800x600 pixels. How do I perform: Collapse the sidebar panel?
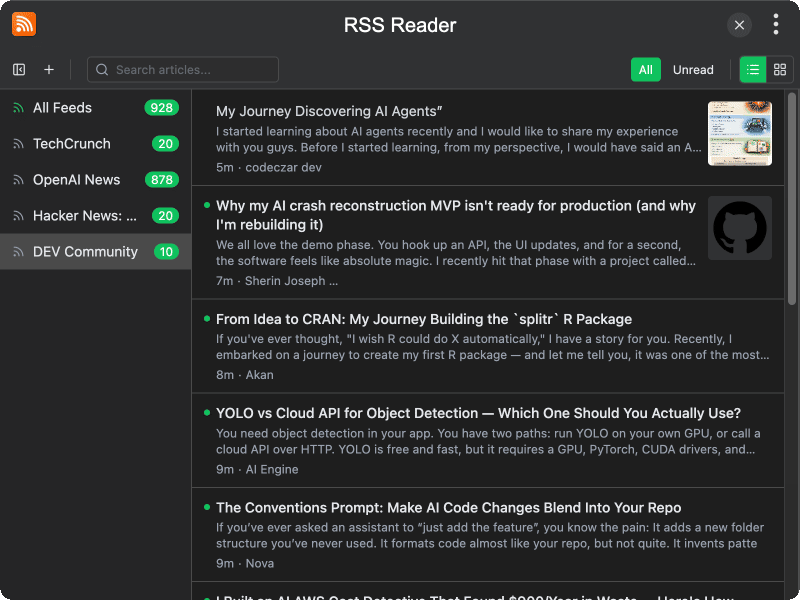19,70
